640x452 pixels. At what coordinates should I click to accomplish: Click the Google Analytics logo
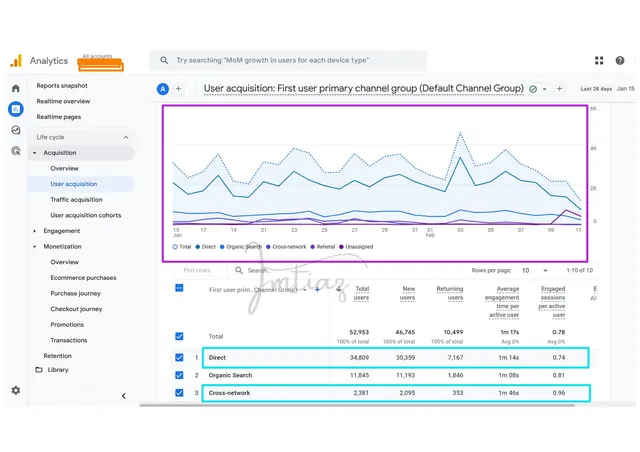pos(16,61)
